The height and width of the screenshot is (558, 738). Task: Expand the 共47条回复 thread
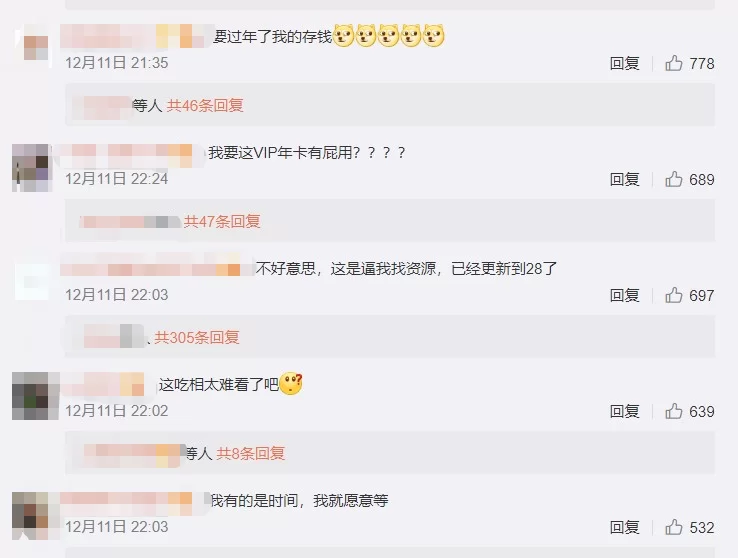(x=222, y=221)
